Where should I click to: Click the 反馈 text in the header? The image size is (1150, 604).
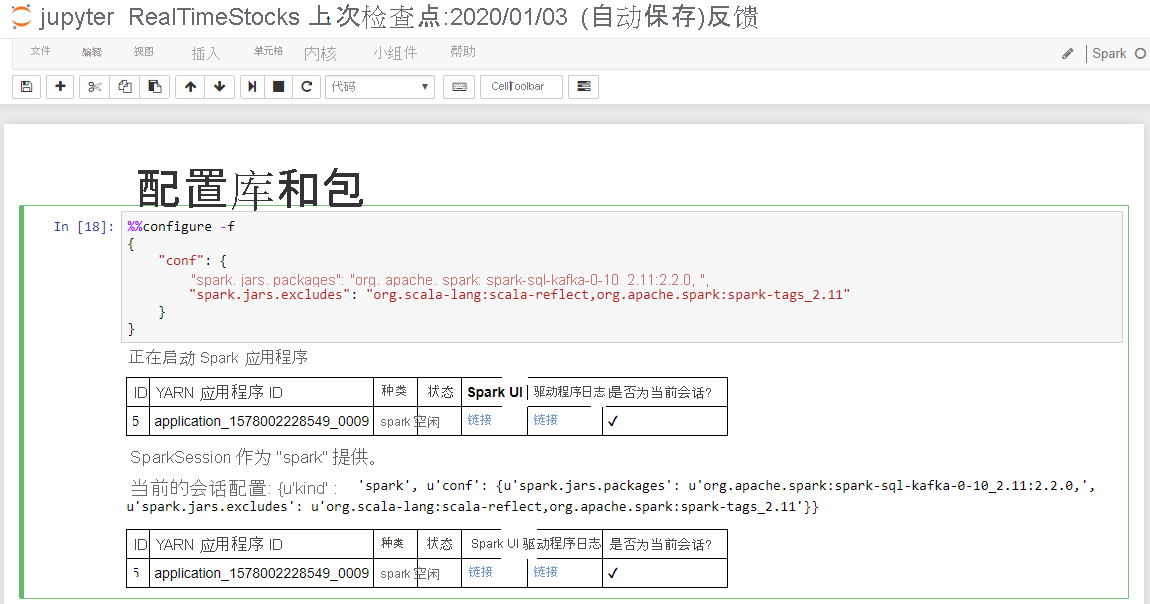(x=732, y=17)
